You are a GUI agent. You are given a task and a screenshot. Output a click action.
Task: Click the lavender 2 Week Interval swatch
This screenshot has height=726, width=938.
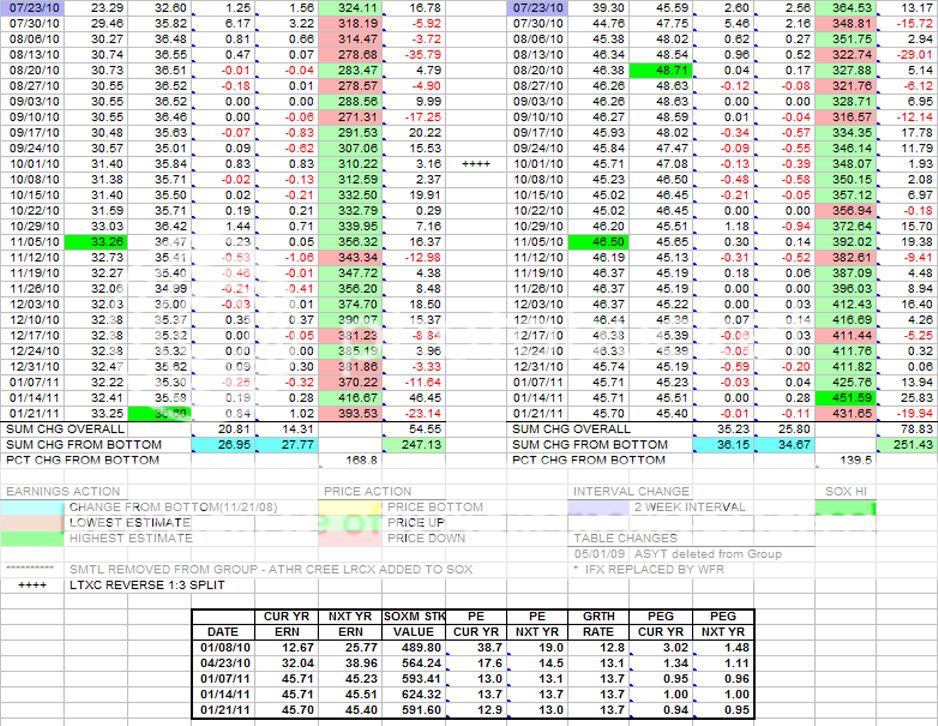click(600, 507)
